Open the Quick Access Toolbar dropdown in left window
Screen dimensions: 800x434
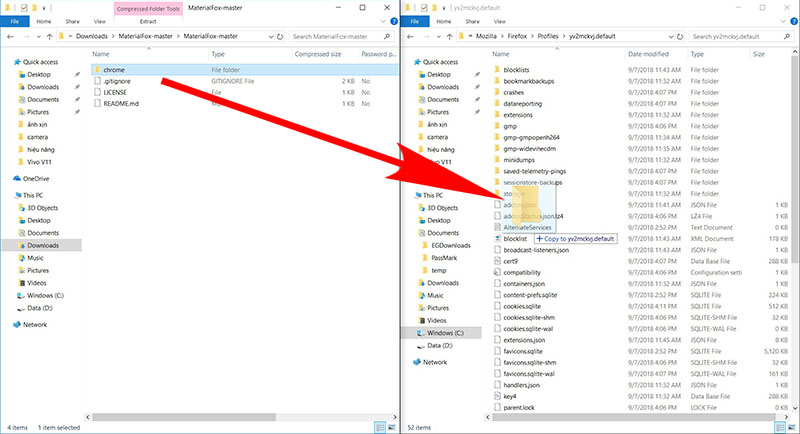(43, 8)
